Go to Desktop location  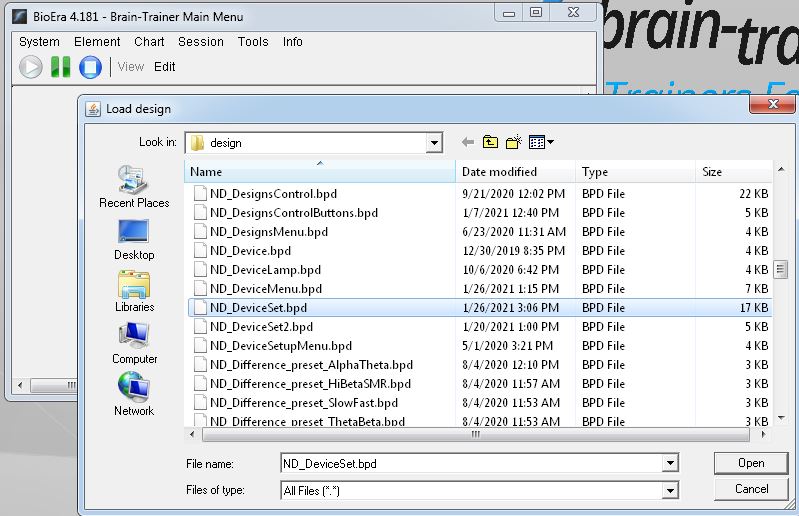pos(134,240)
